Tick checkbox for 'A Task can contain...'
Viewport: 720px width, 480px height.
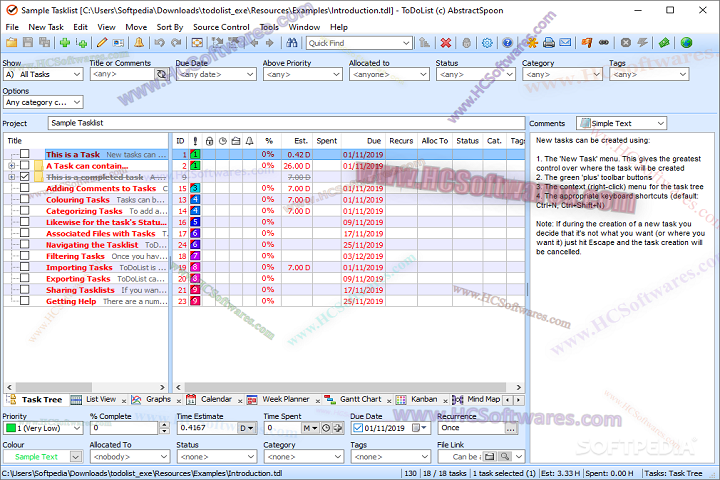click(x=25, y=165)
